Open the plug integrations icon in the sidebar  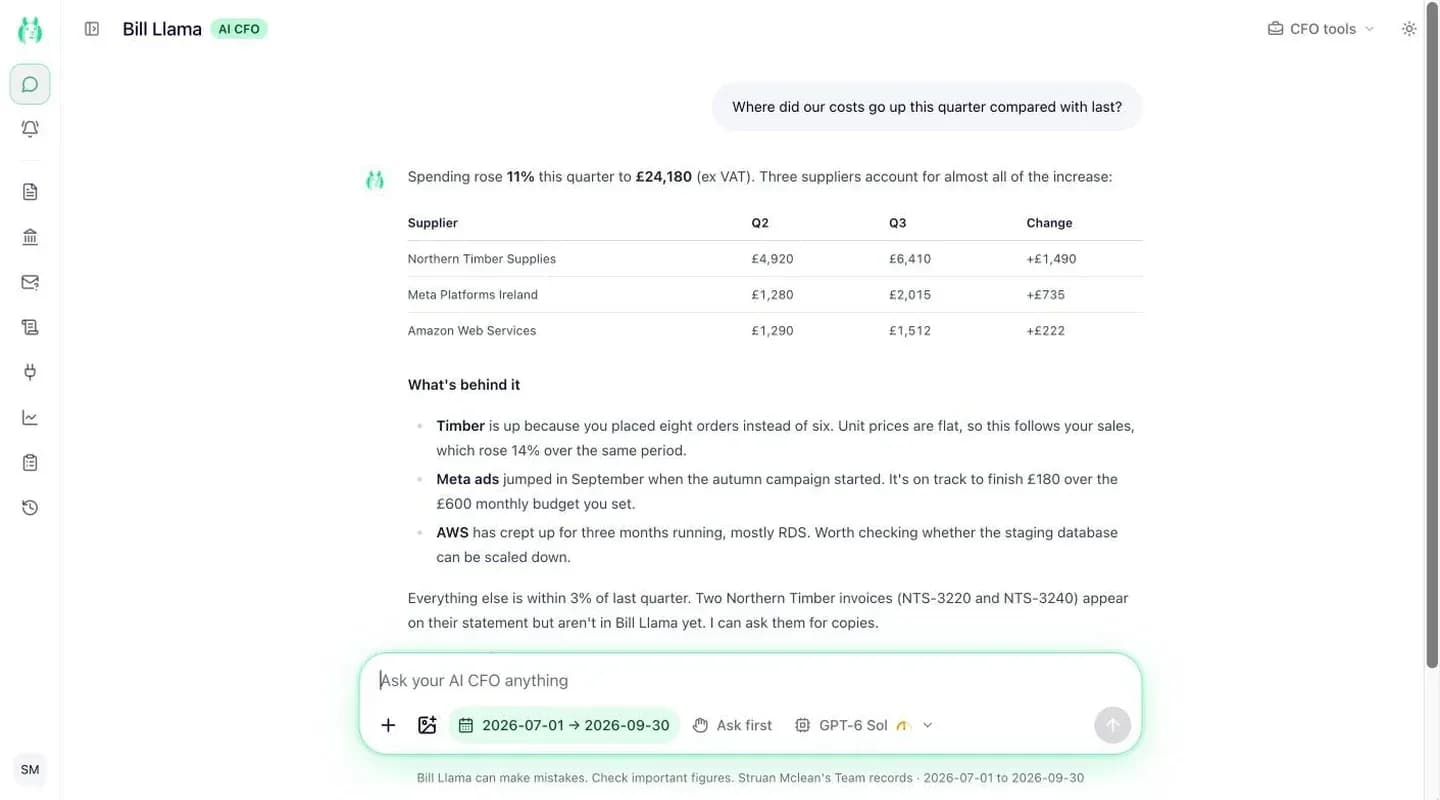click(30, 372)
